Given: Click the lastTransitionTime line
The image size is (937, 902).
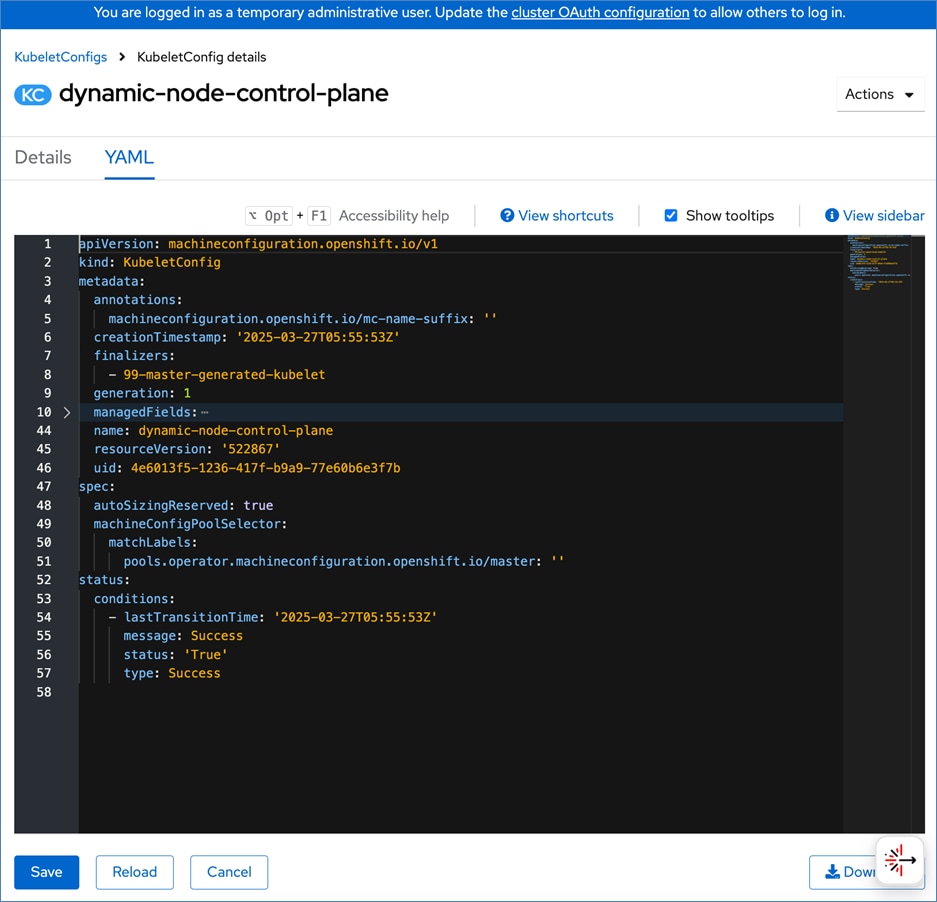Looking at the screenshot, I should pyautogui.click(x=273, y=617).
